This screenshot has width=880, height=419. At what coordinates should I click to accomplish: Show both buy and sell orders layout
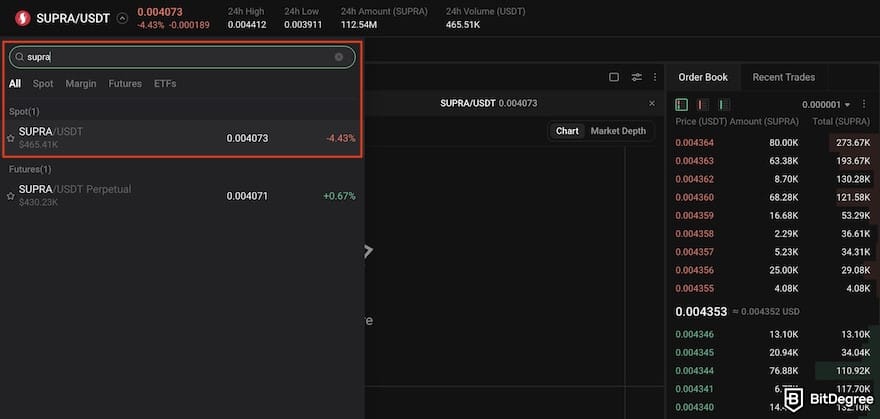pyautogui.click(x=681, y=104)
